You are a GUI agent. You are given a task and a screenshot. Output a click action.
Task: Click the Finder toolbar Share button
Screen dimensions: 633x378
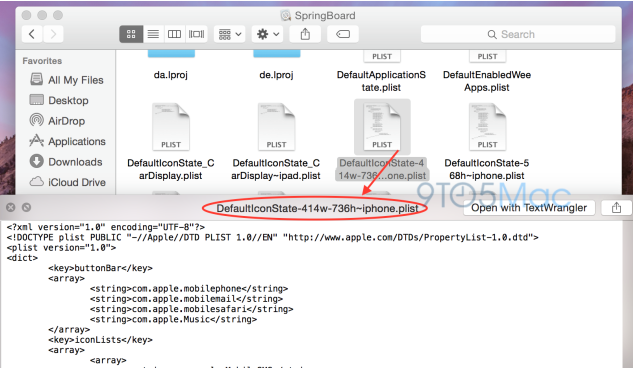pyautogui.click(x=305, y=34)
